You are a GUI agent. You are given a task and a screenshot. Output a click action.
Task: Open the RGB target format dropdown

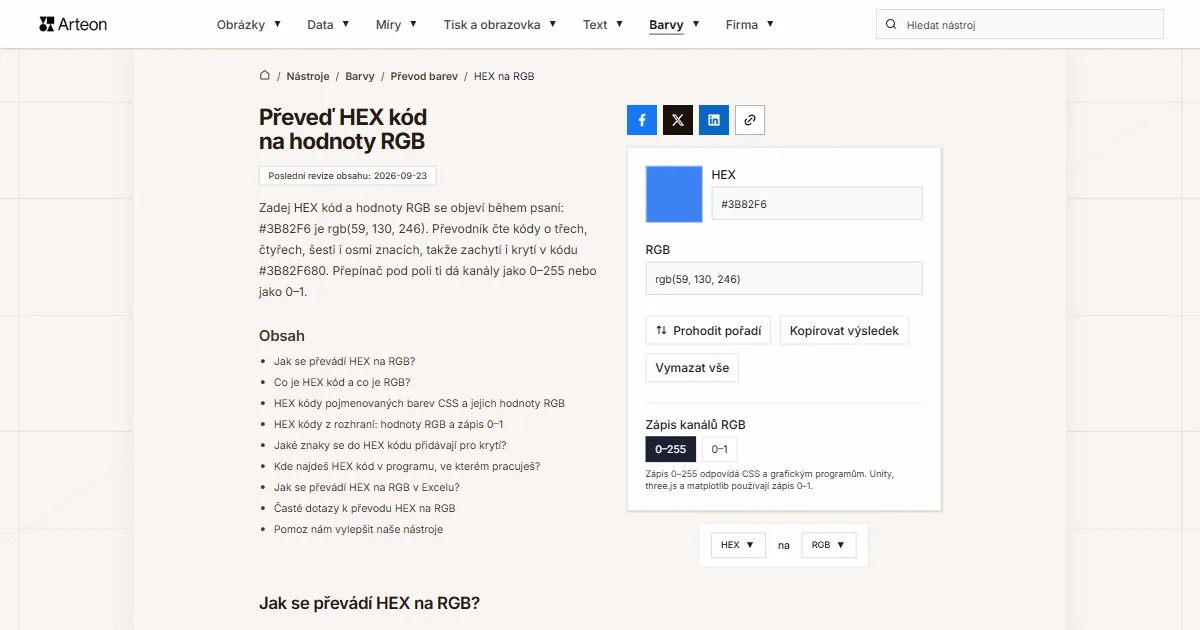[x=829, y=545]
